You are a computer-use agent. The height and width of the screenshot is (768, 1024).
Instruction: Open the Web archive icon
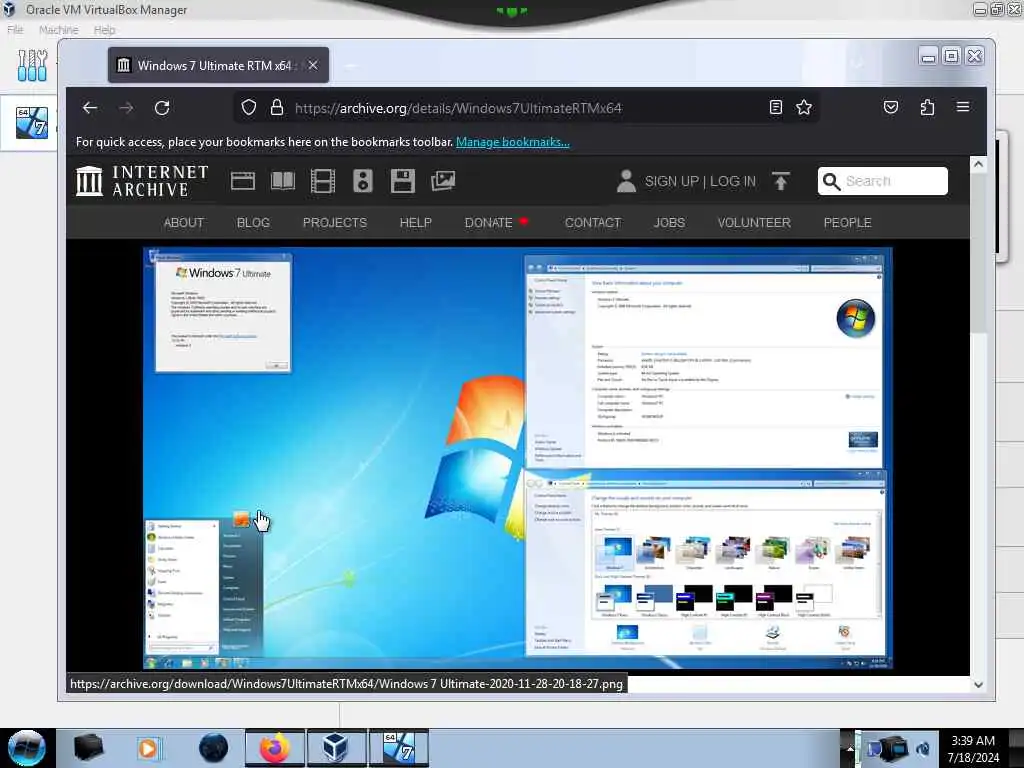[243, 181]
